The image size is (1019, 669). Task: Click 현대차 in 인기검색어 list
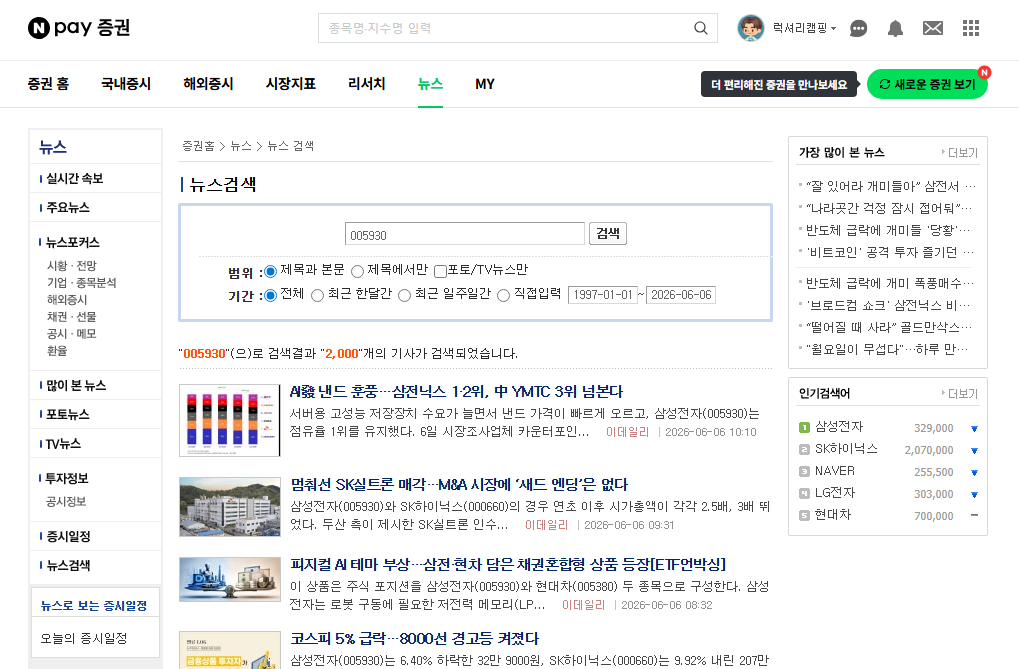tap(832, 515)
